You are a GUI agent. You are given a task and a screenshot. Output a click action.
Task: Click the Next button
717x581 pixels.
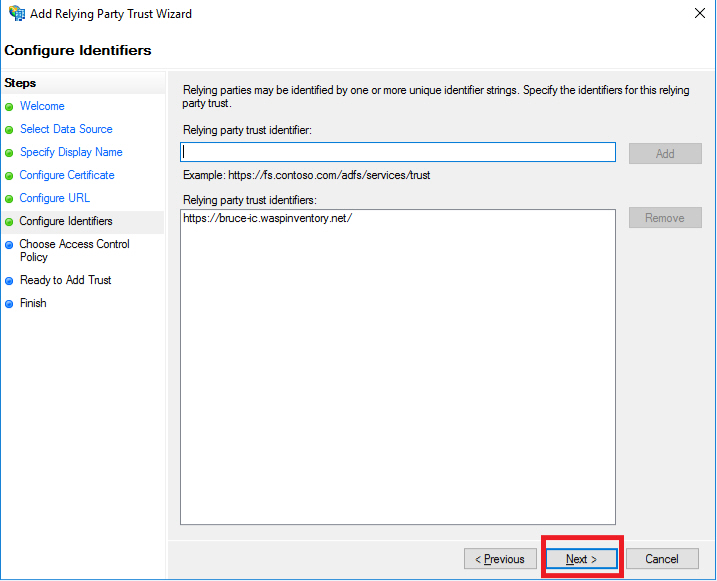point(581,559)
